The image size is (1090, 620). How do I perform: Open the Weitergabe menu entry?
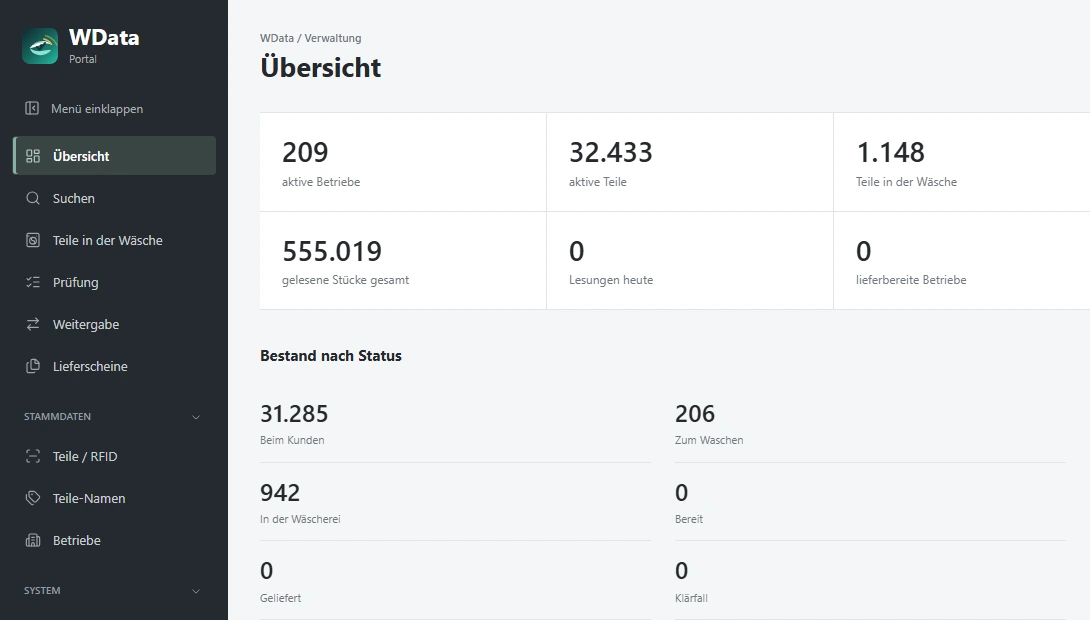point(115,324)
